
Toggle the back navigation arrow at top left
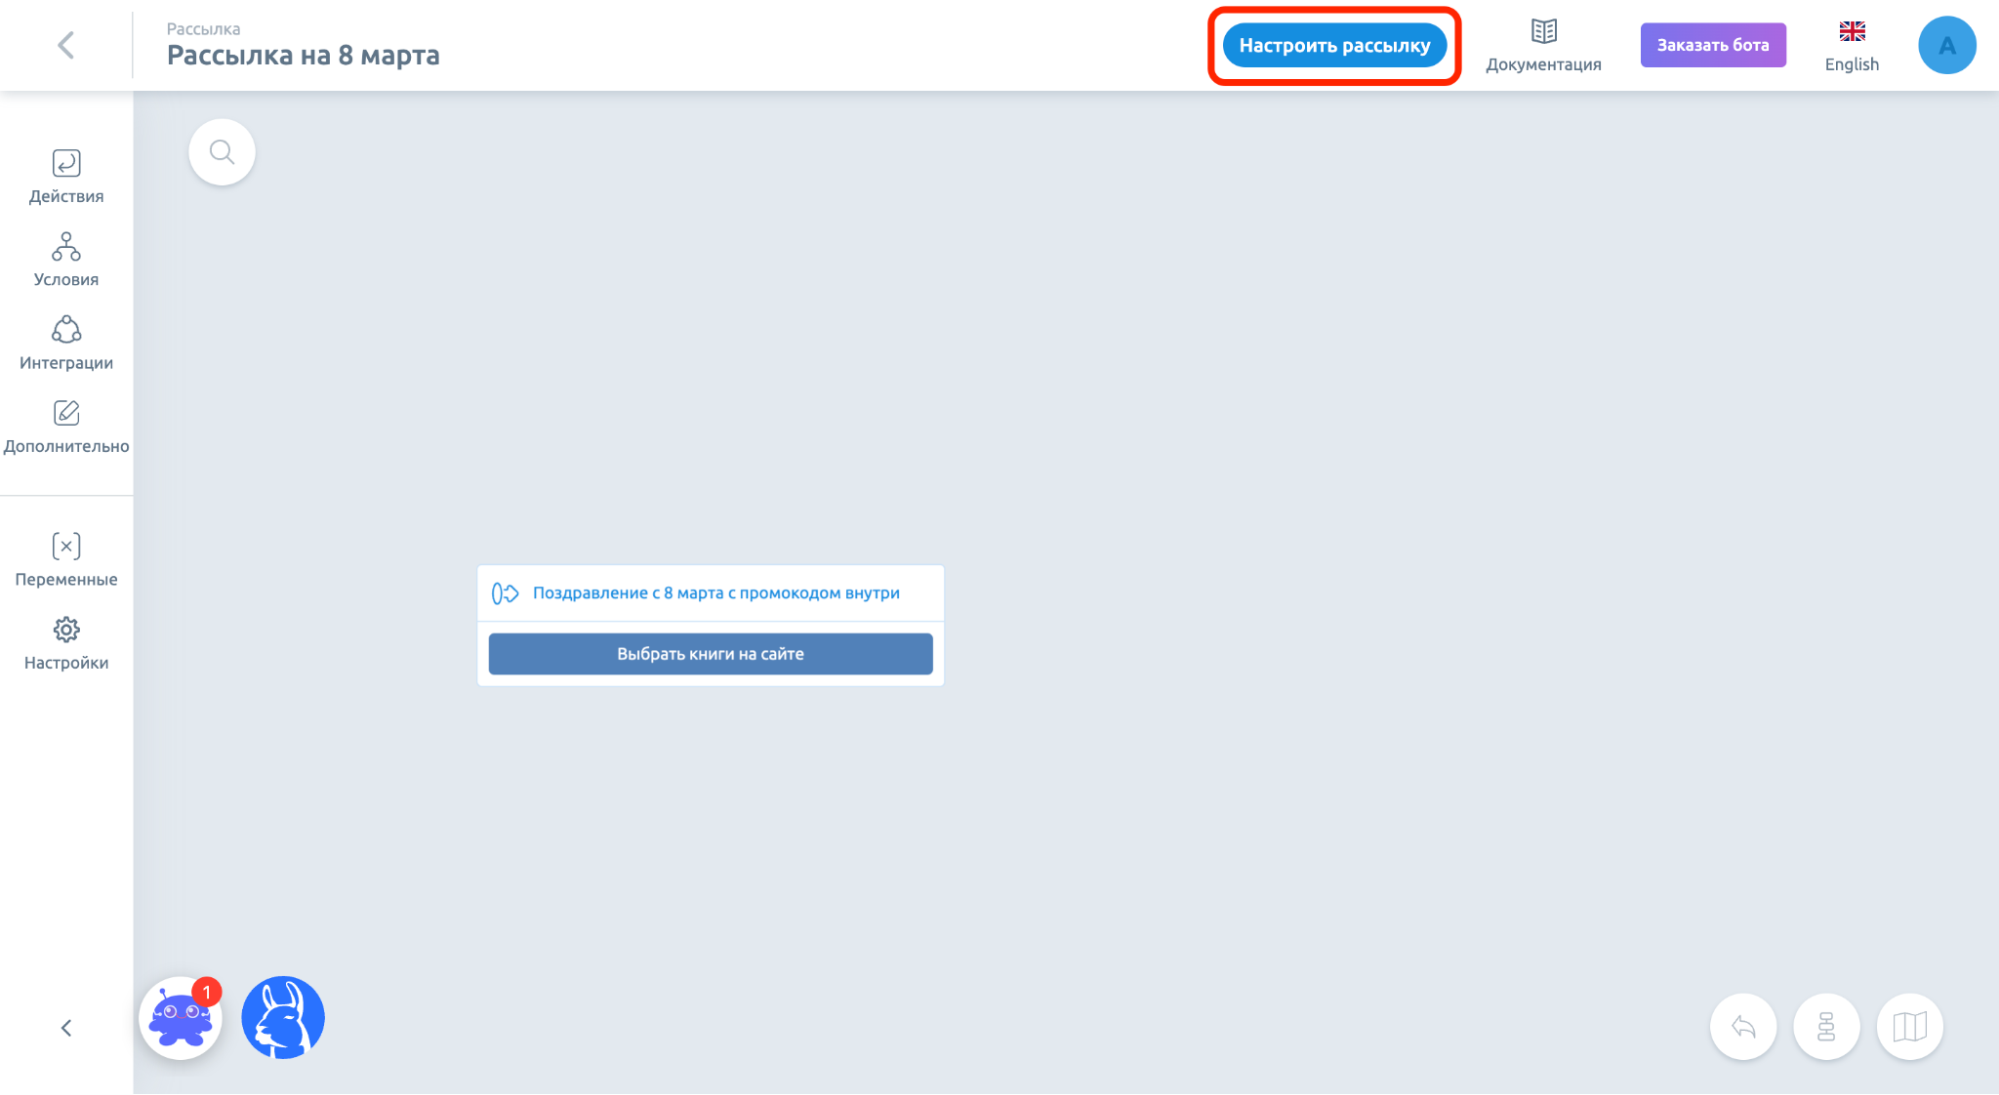[x=66, y=45]
